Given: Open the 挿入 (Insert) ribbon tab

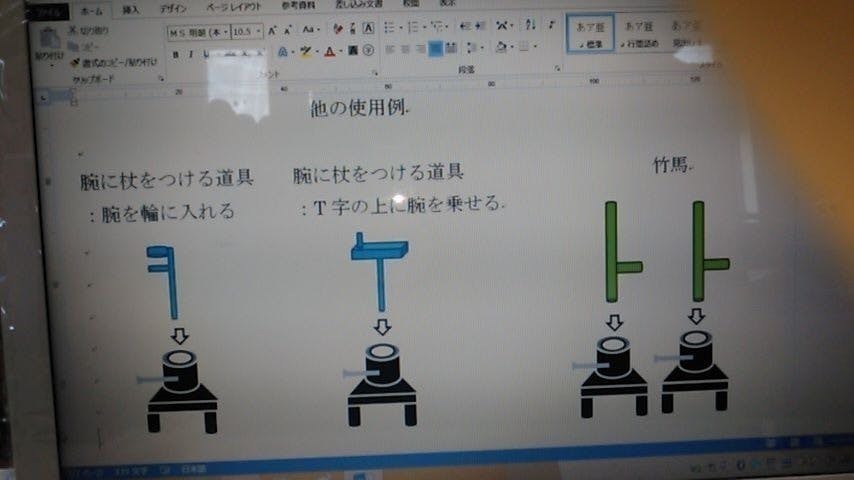Looking at the screenshot, I should (131, 9).
